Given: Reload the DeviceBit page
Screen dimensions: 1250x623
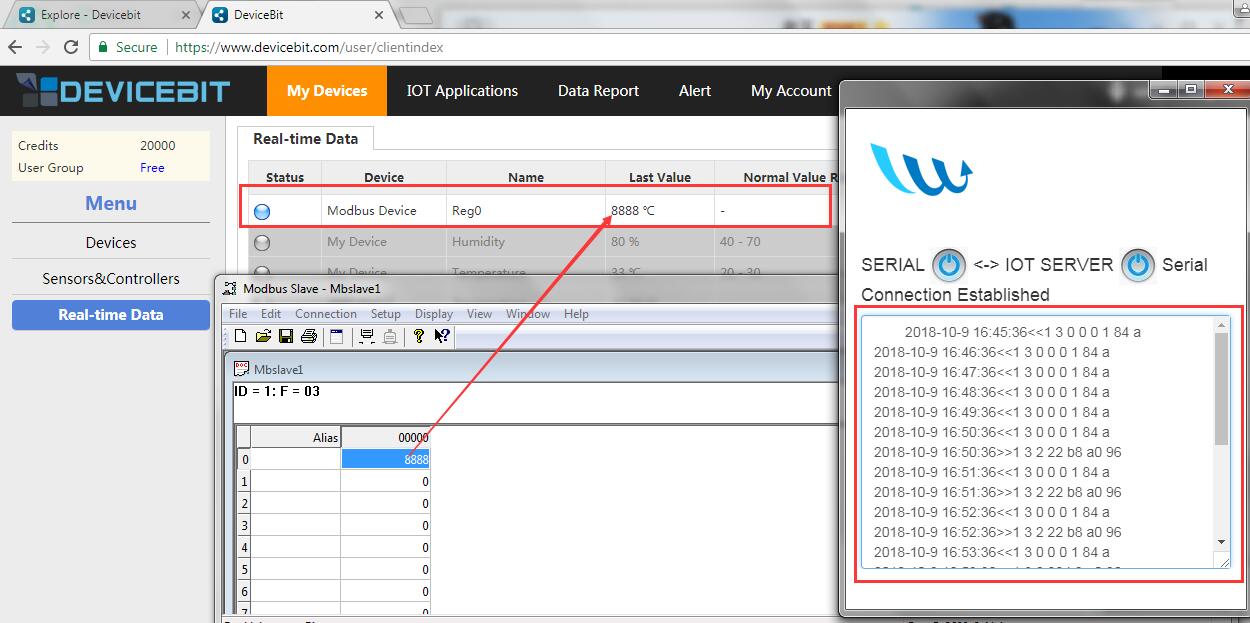Looking at the screenshot, I should (71, 47).
